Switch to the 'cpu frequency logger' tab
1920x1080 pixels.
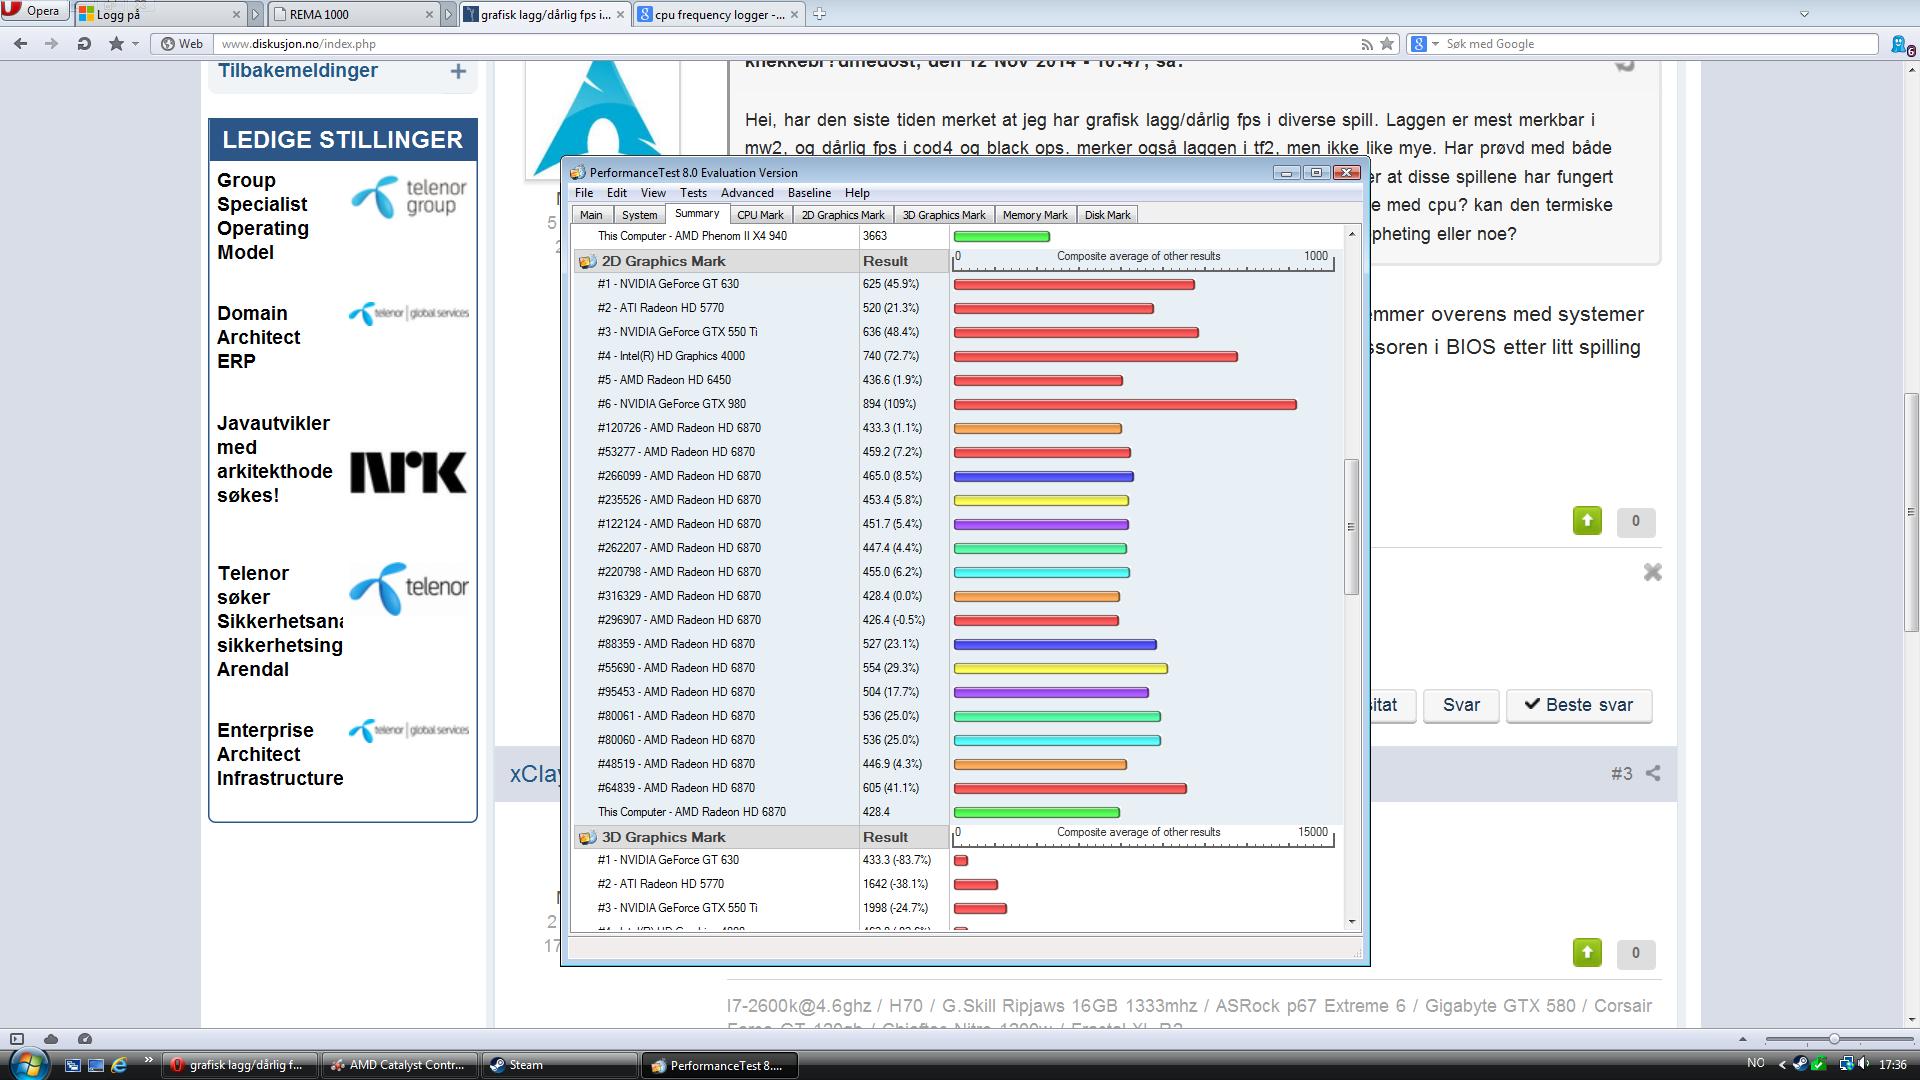tap(719, 14)
